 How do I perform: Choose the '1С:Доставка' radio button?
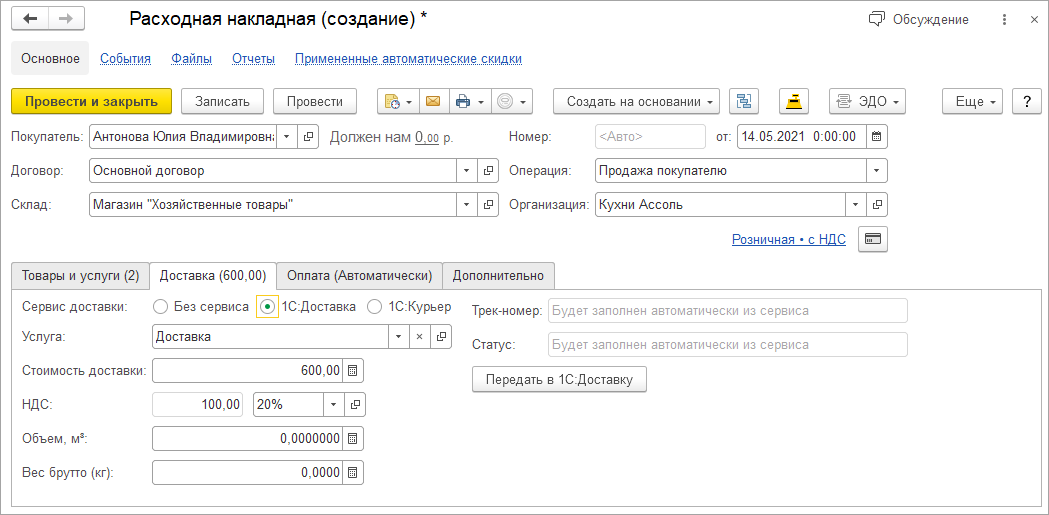(266, 307)
